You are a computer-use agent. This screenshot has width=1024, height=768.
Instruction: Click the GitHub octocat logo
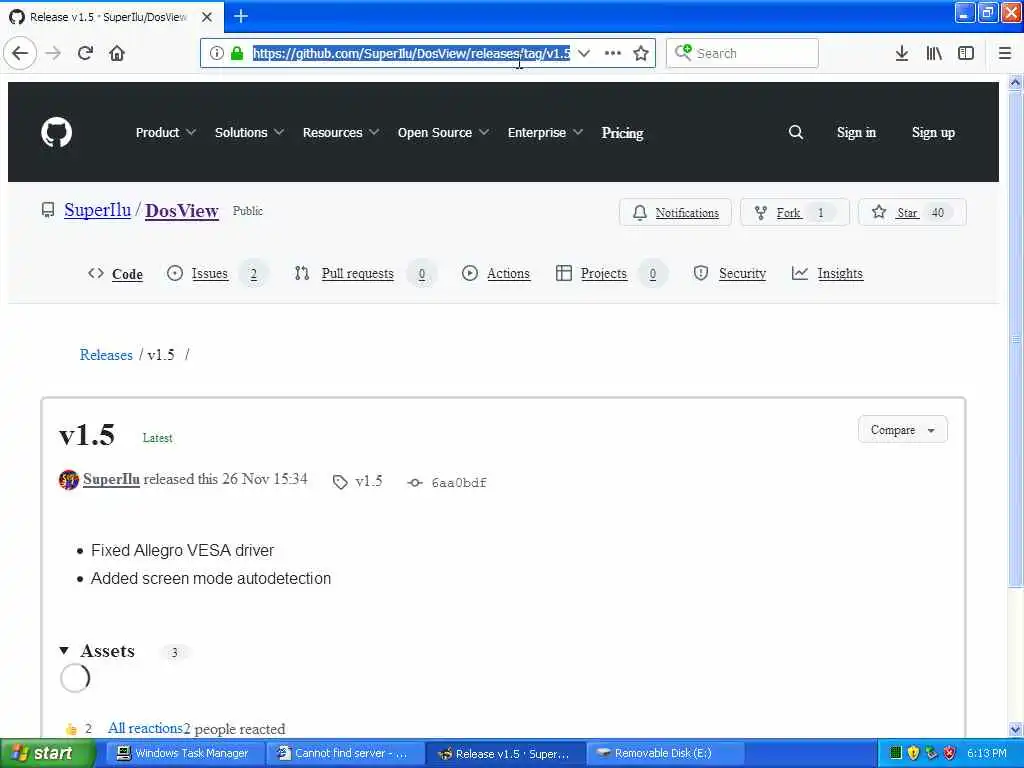[x=57, y=132]
